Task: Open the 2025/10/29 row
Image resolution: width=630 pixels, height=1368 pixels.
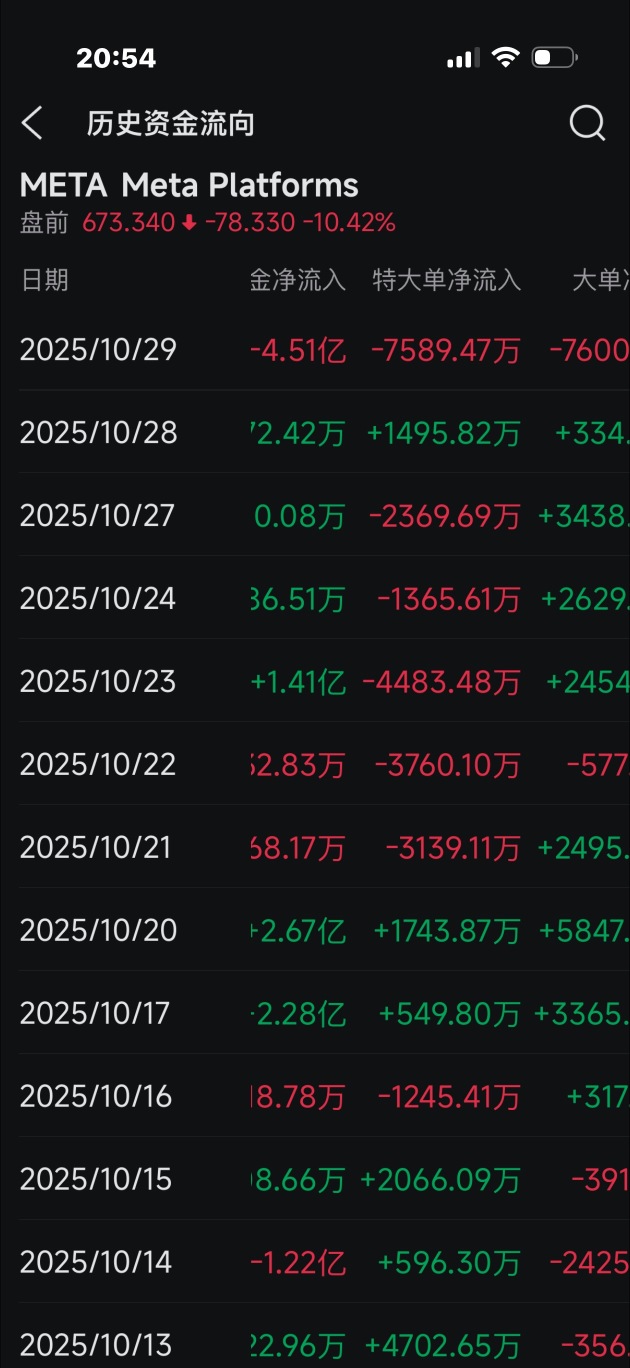Action: pyautogui.click(x=98, y=350)
